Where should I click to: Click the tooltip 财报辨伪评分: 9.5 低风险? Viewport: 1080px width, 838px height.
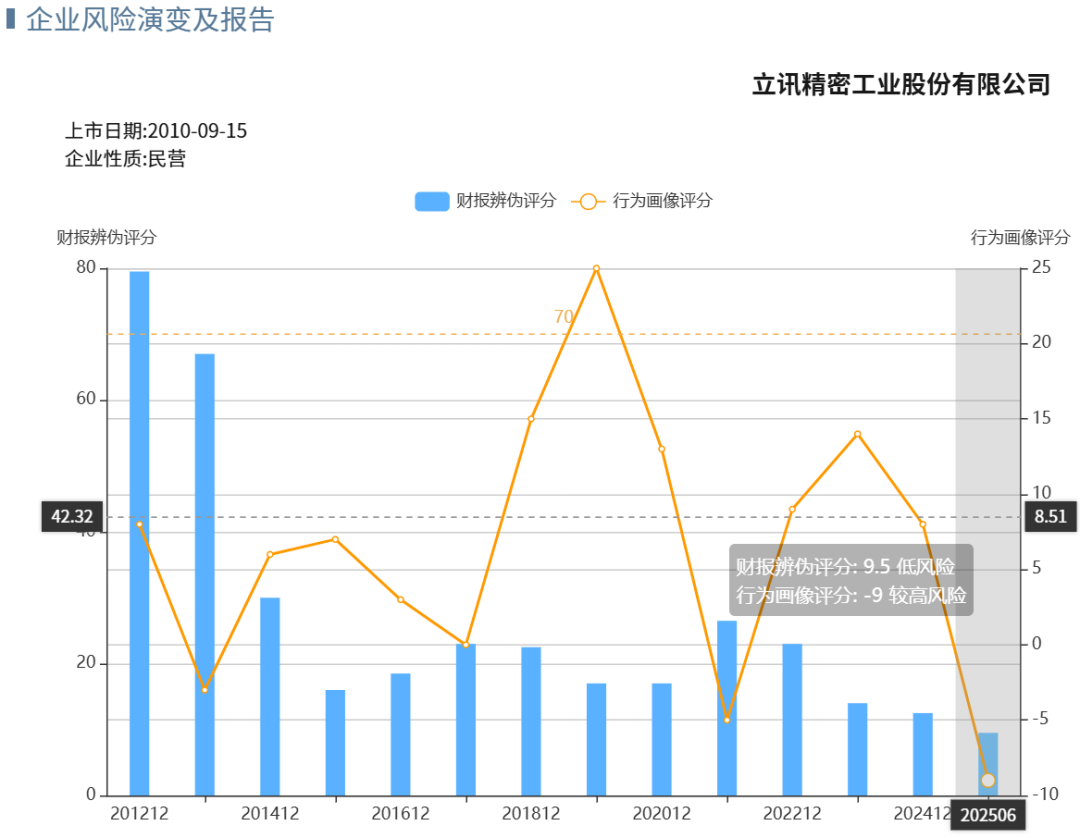[x=845, y=567]
